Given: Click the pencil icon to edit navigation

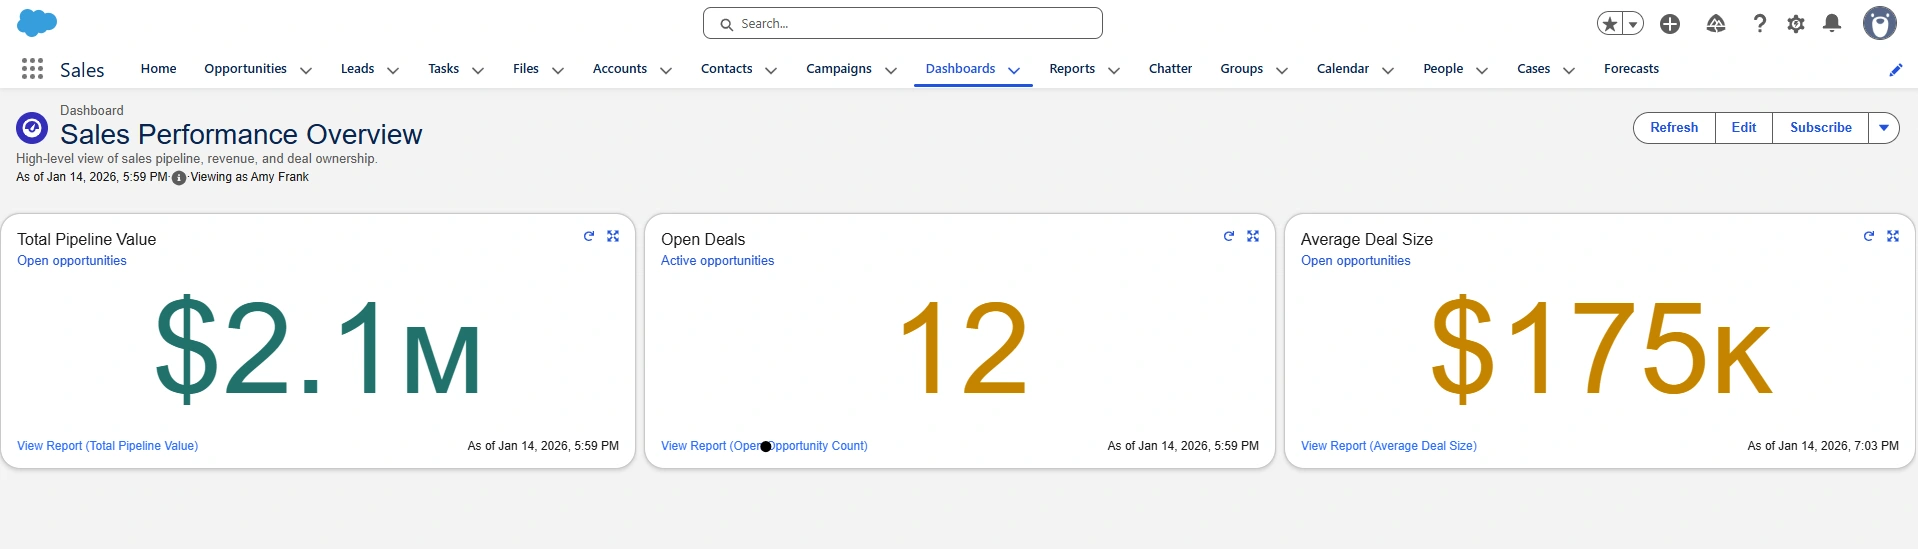Looking at the screenshot, I should pos(1895,70).
